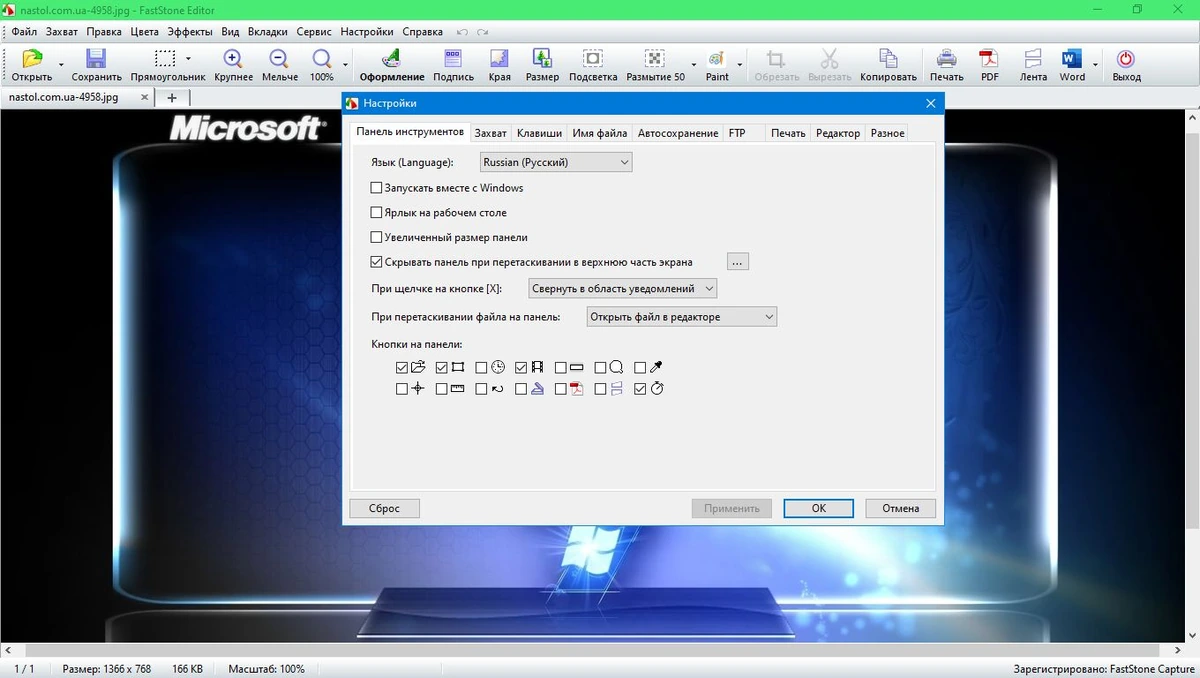The image size is (1200, 678).
Task: Open the Открыть файл в редакторе dropdown
Action: (x=681, y=316)
